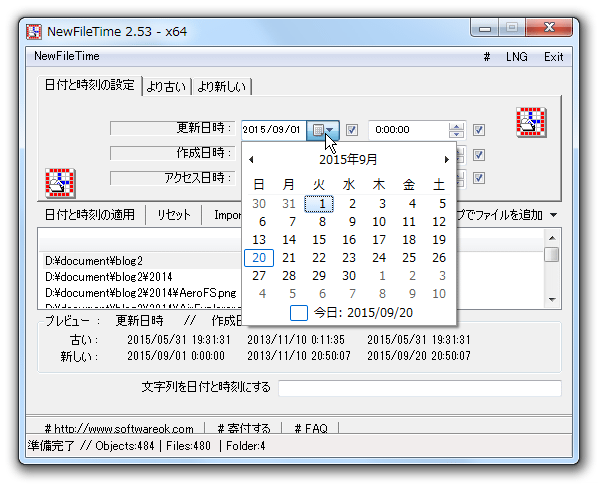Image resolution: width=602 pixels, height=487 pixels.
Task: Go to previous month in calendar
Action: coord(251,159)
